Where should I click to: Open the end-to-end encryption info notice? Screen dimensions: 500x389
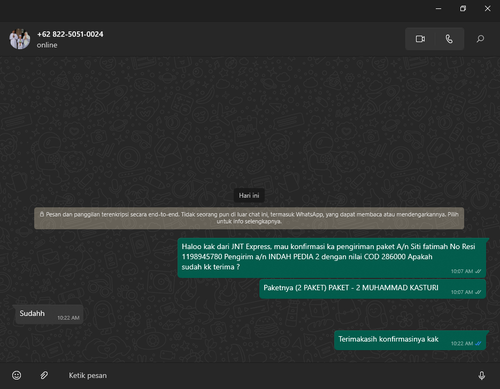point(249,218)
